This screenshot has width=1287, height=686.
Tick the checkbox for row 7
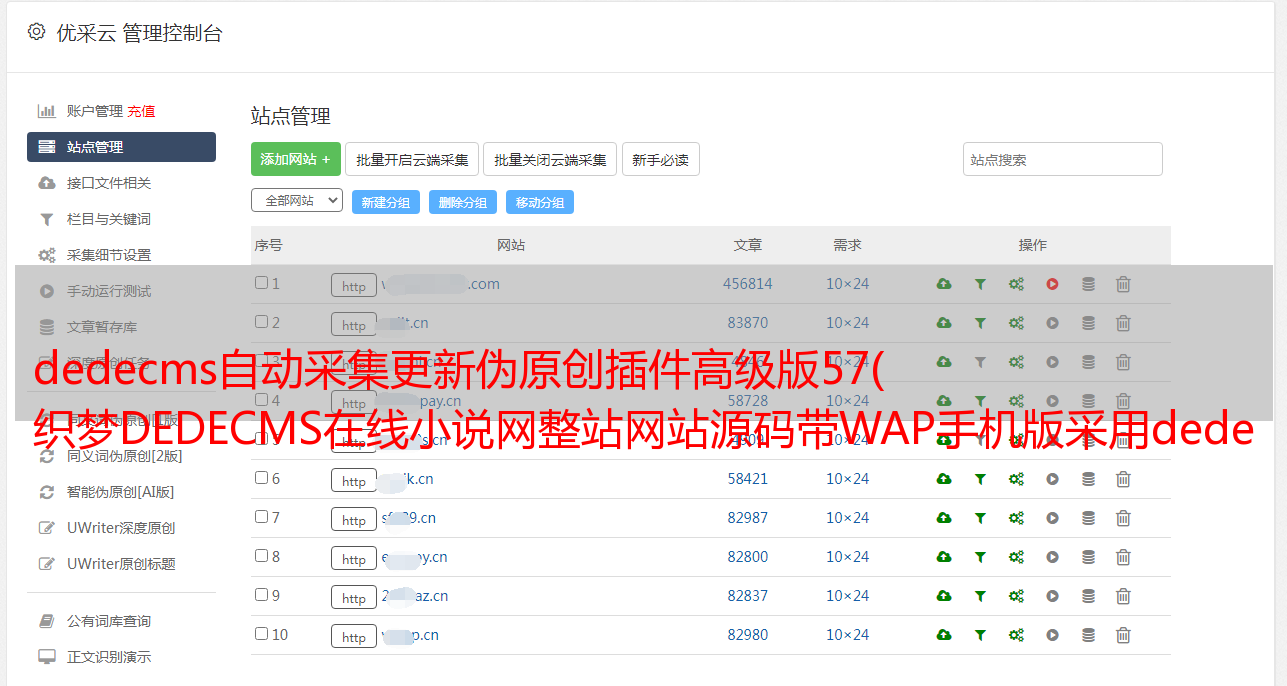(261, 517)
